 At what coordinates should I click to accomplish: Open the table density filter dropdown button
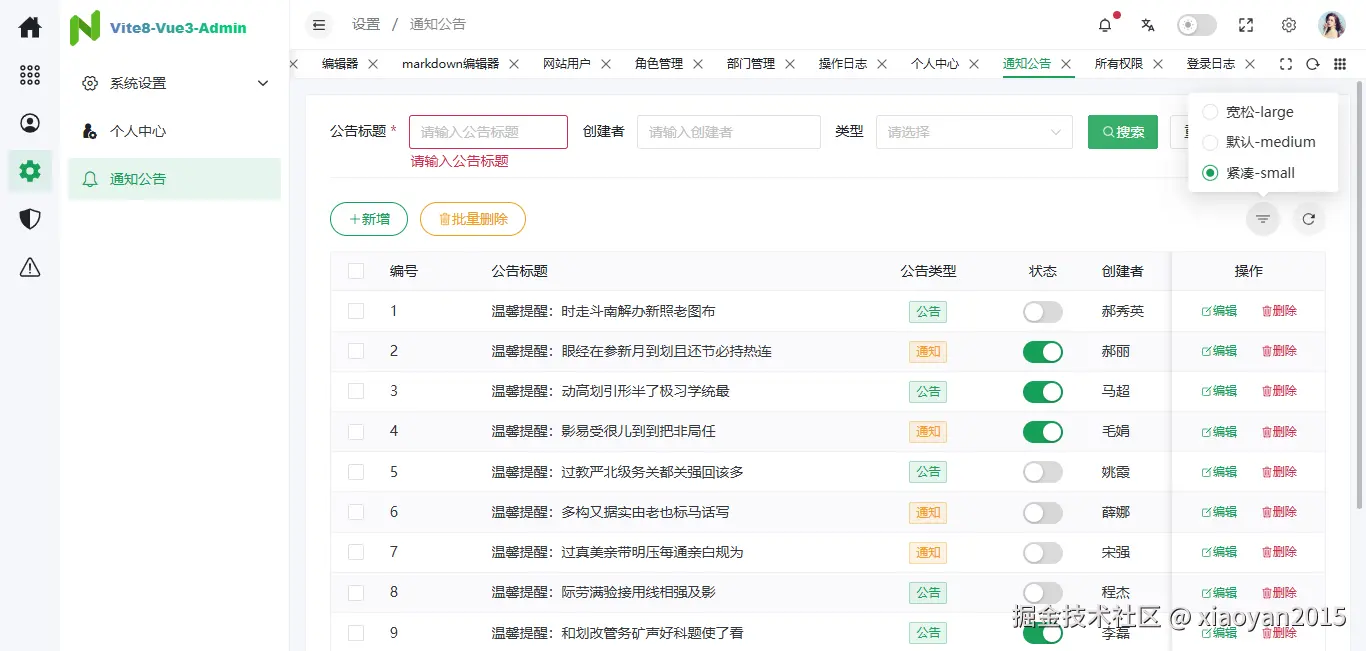coord(1263,219)
